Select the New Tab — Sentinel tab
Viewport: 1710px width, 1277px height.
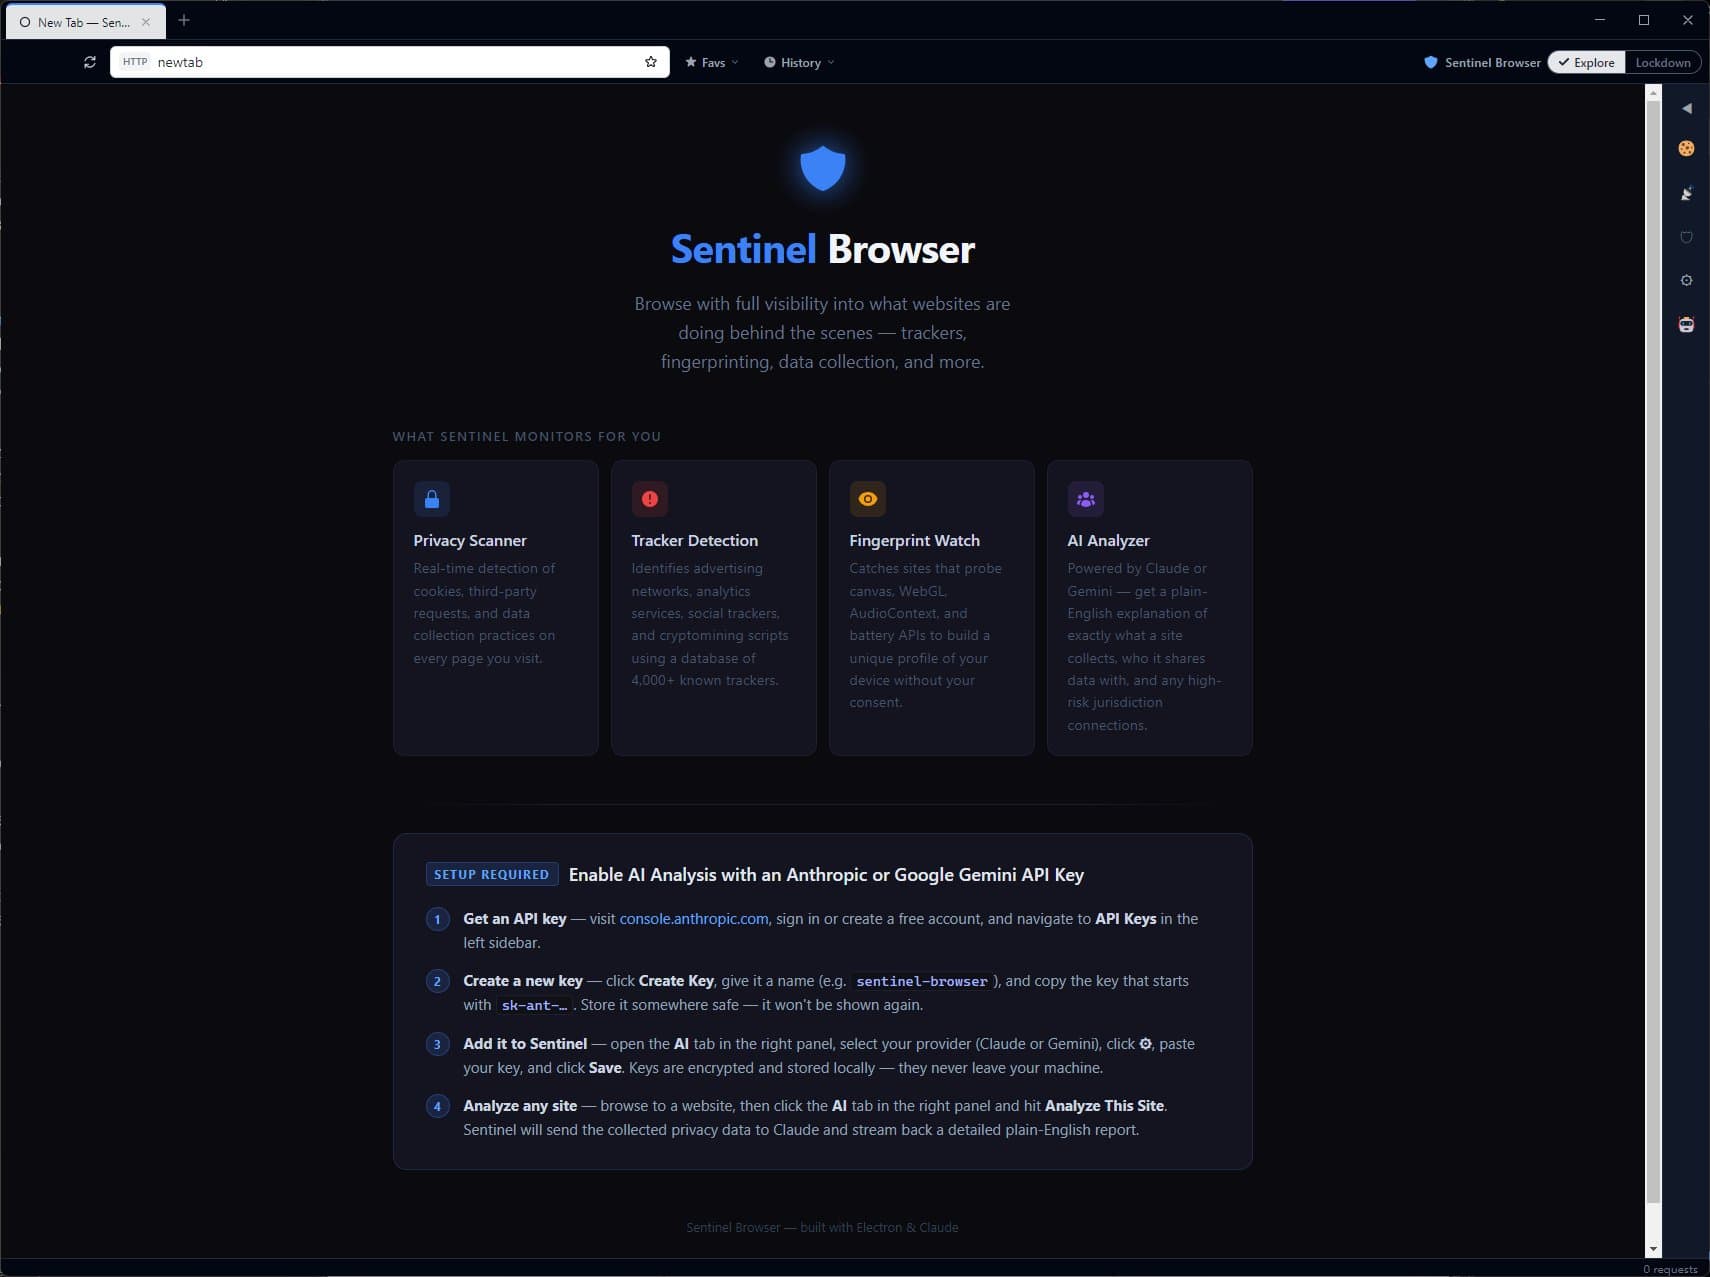(85, 22)
